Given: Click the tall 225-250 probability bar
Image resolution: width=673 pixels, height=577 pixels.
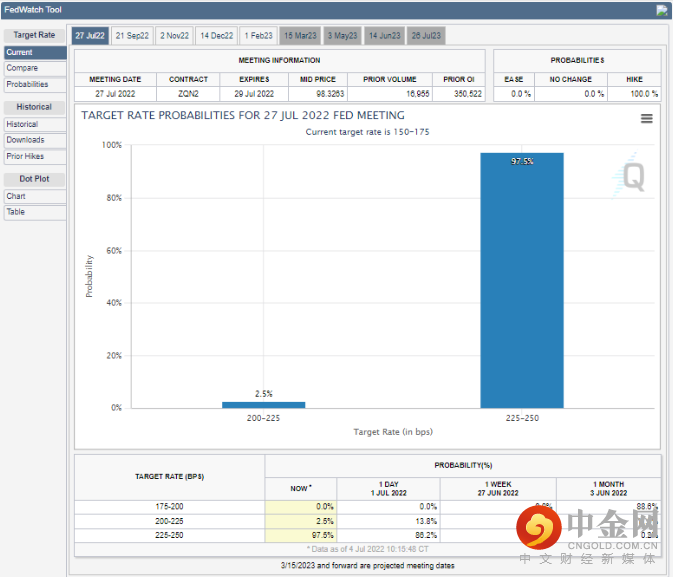Looking at the screenshot, I should (522, 280).
